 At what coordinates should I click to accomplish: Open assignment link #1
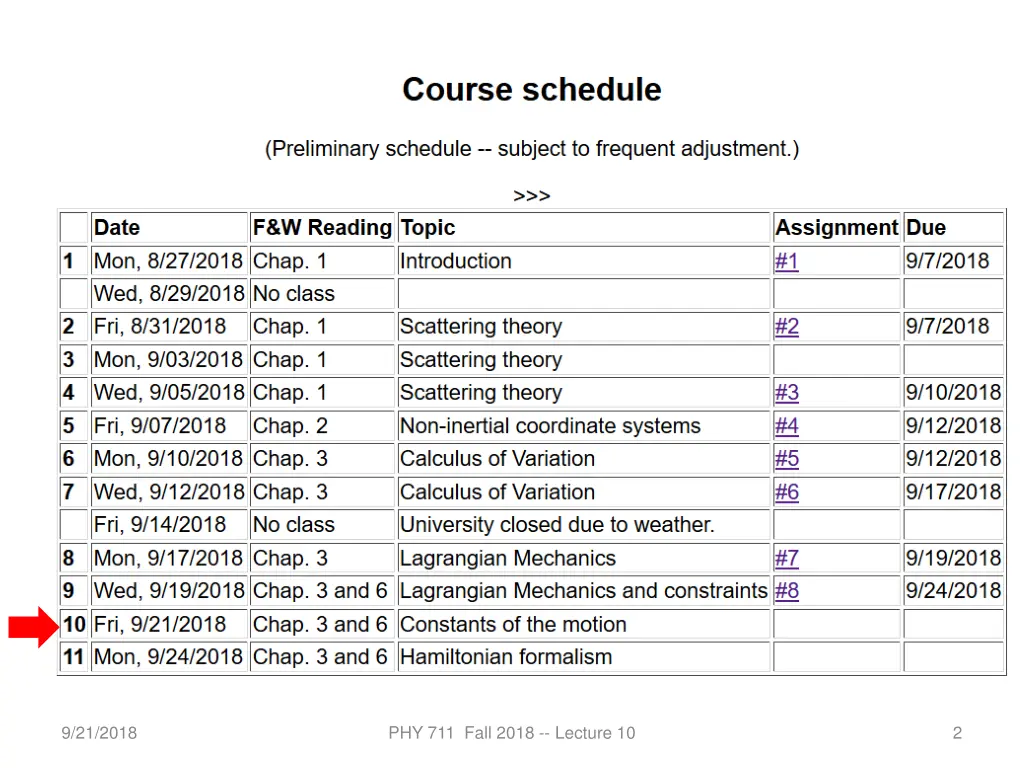pyautogui.click(x=786, y=261)
